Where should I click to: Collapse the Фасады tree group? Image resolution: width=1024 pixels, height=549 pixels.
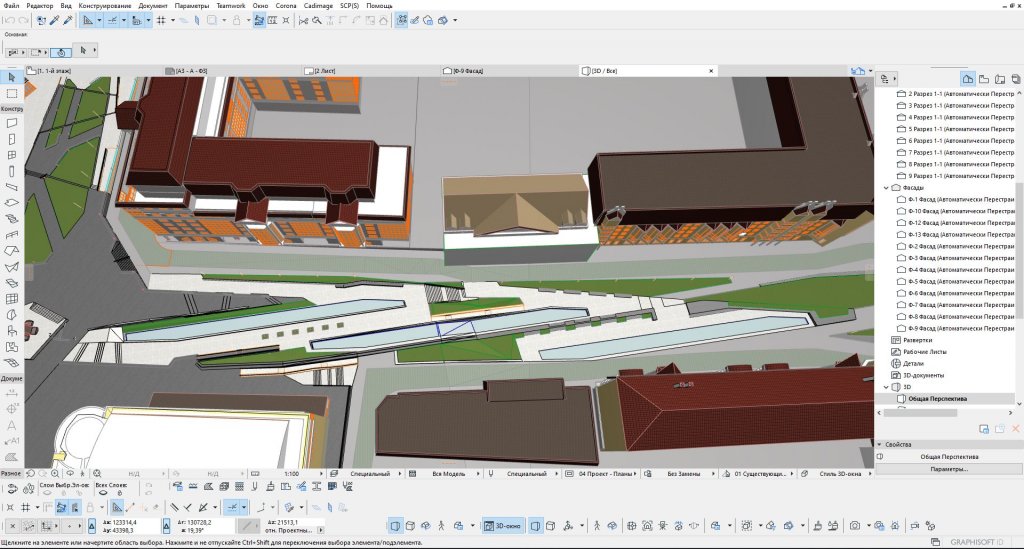[885, 188]
